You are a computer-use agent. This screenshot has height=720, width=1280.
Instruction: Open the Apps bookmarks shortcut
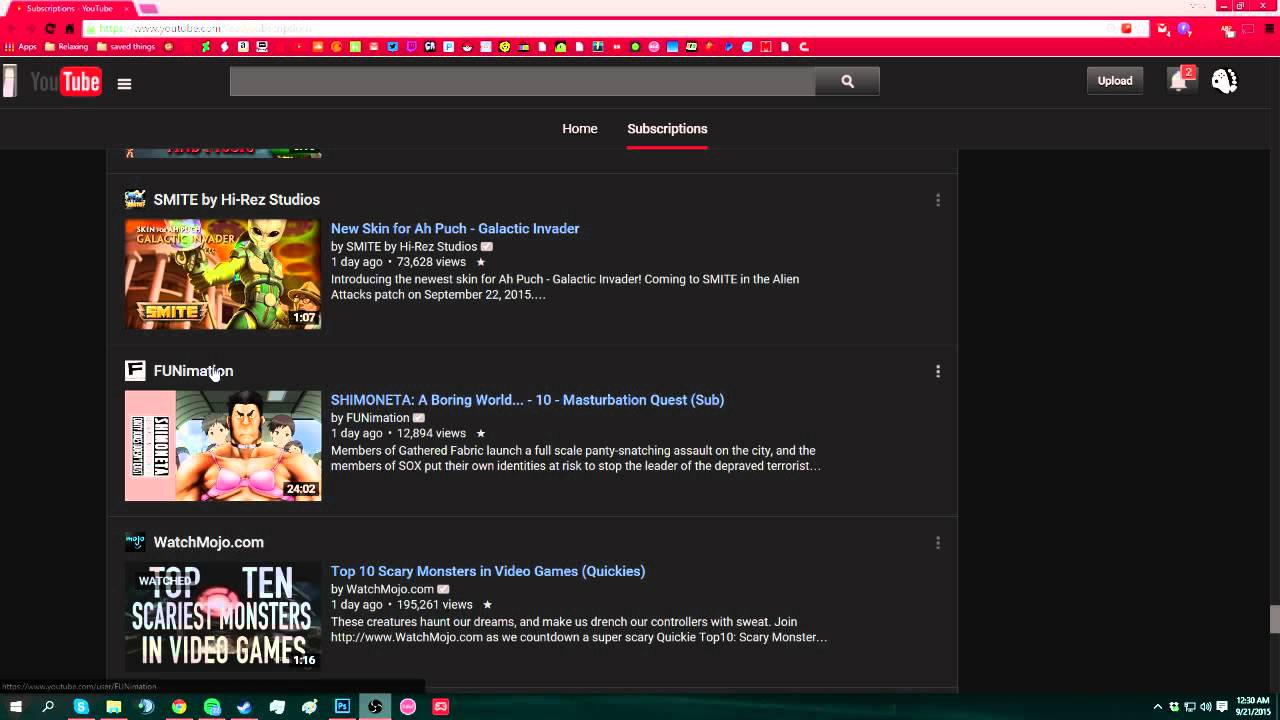point(21,47)
